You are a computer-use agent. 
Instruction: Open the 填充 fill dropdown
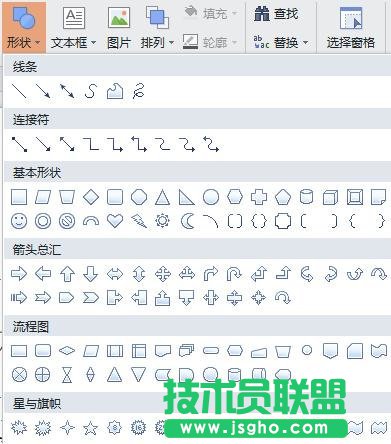click(x=211, y=13)
